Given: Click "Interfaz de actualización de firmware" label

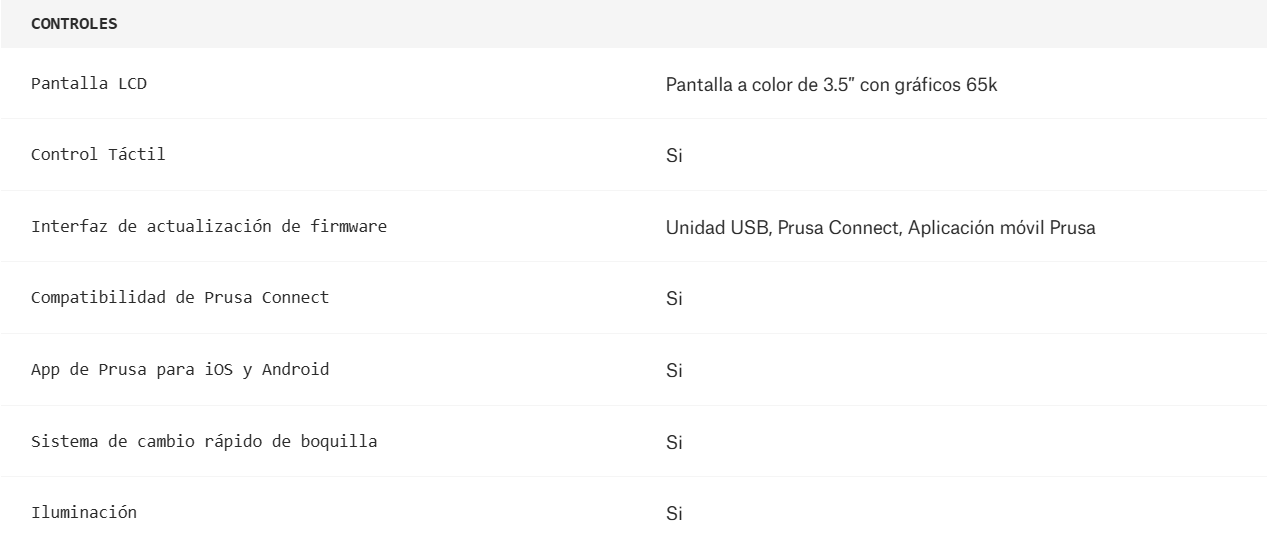Looking at the screenshot, I should 209,226.
